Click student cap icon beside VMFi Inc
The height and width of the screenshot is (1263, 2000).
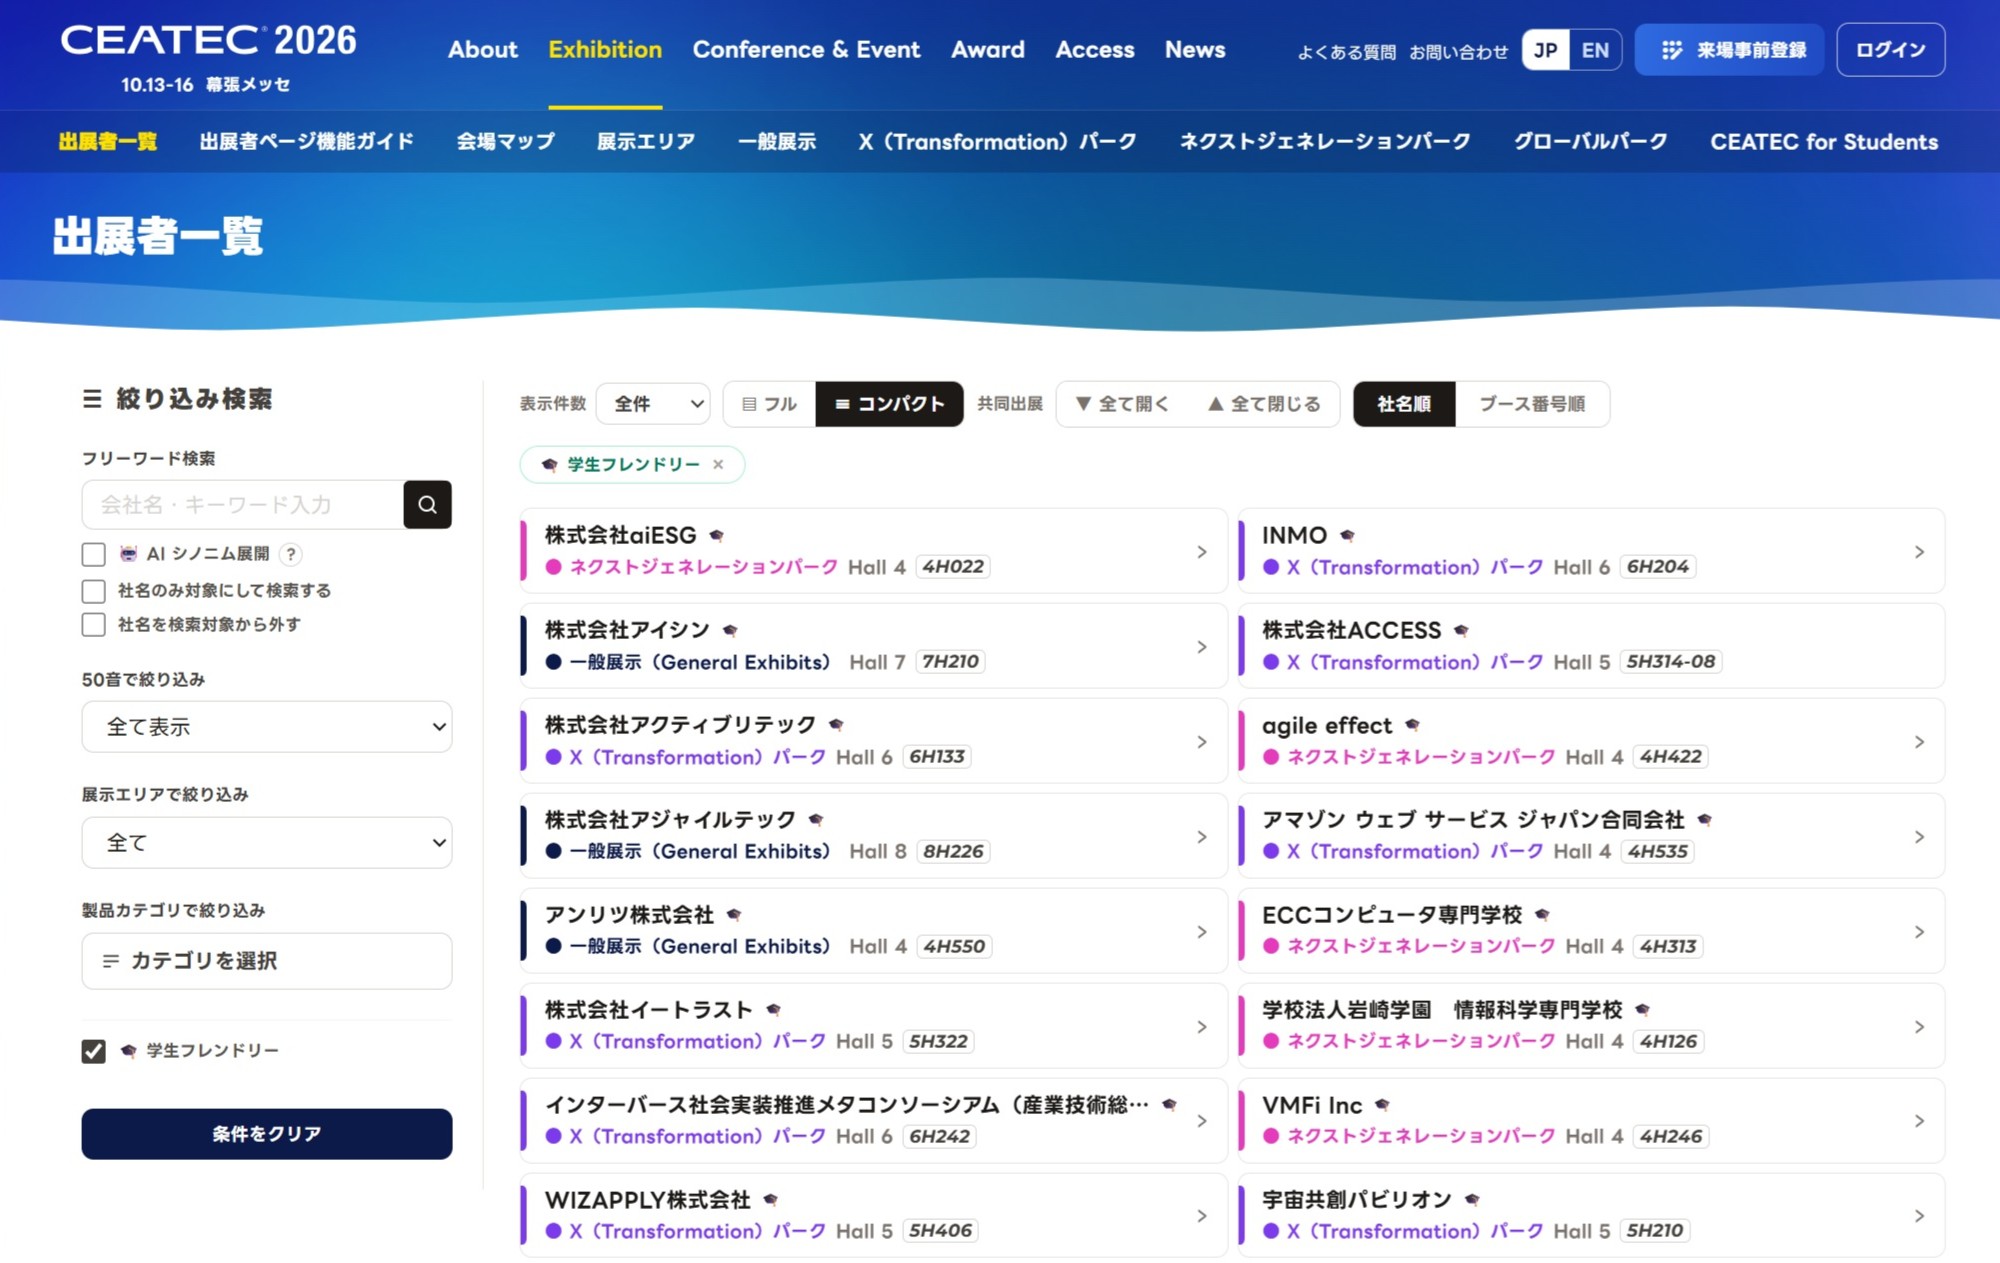point(1382,1105)
